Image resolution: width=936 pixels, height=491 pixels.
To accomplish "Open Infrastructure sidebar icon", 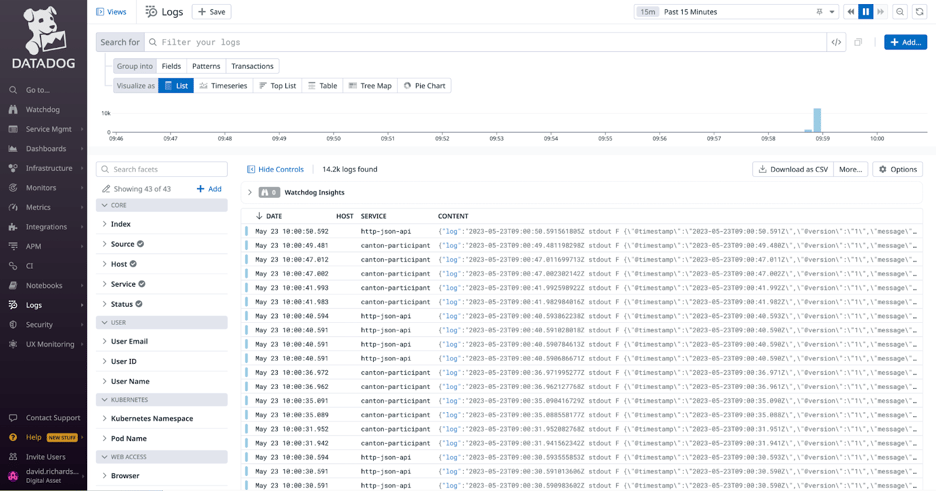I will [13, 168].
